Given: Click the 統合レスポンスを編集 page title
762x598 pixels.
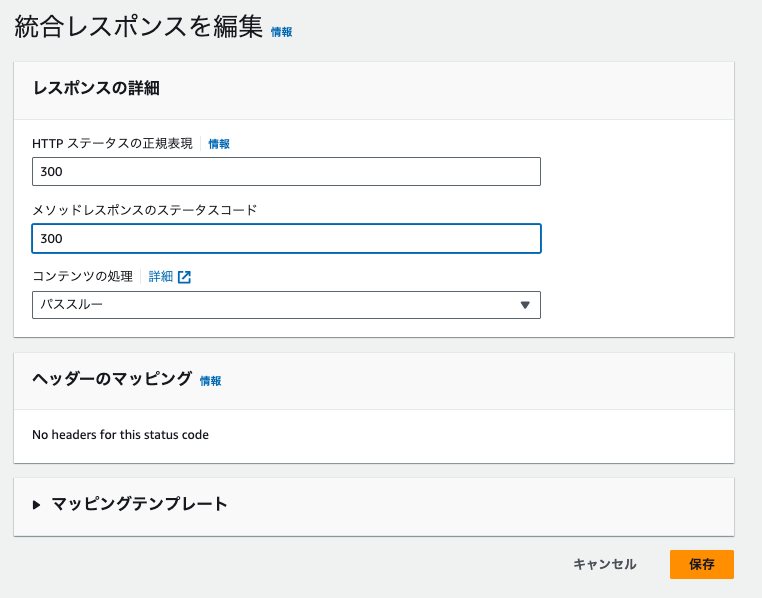Looking at the screenshot, I should click(x=138, y=28).
